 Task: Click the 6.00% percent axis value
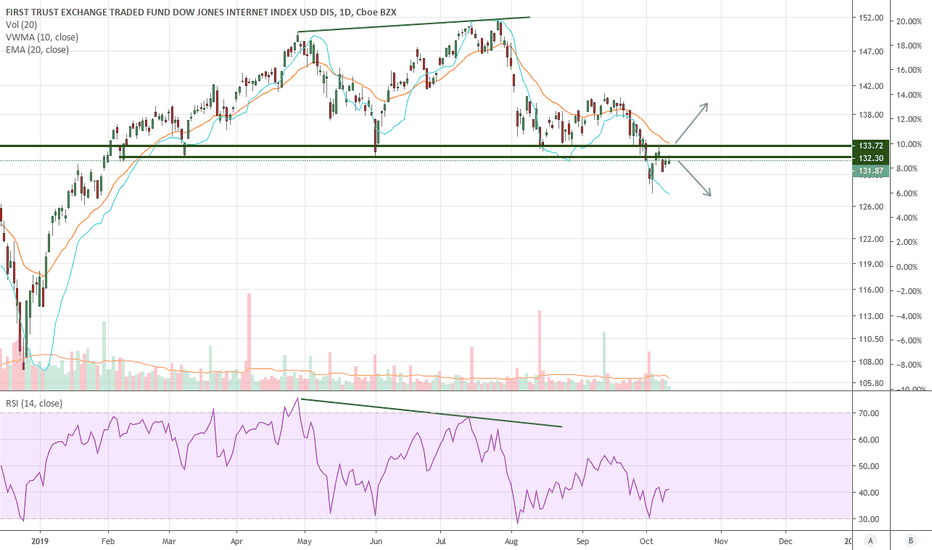pos(909,193)
